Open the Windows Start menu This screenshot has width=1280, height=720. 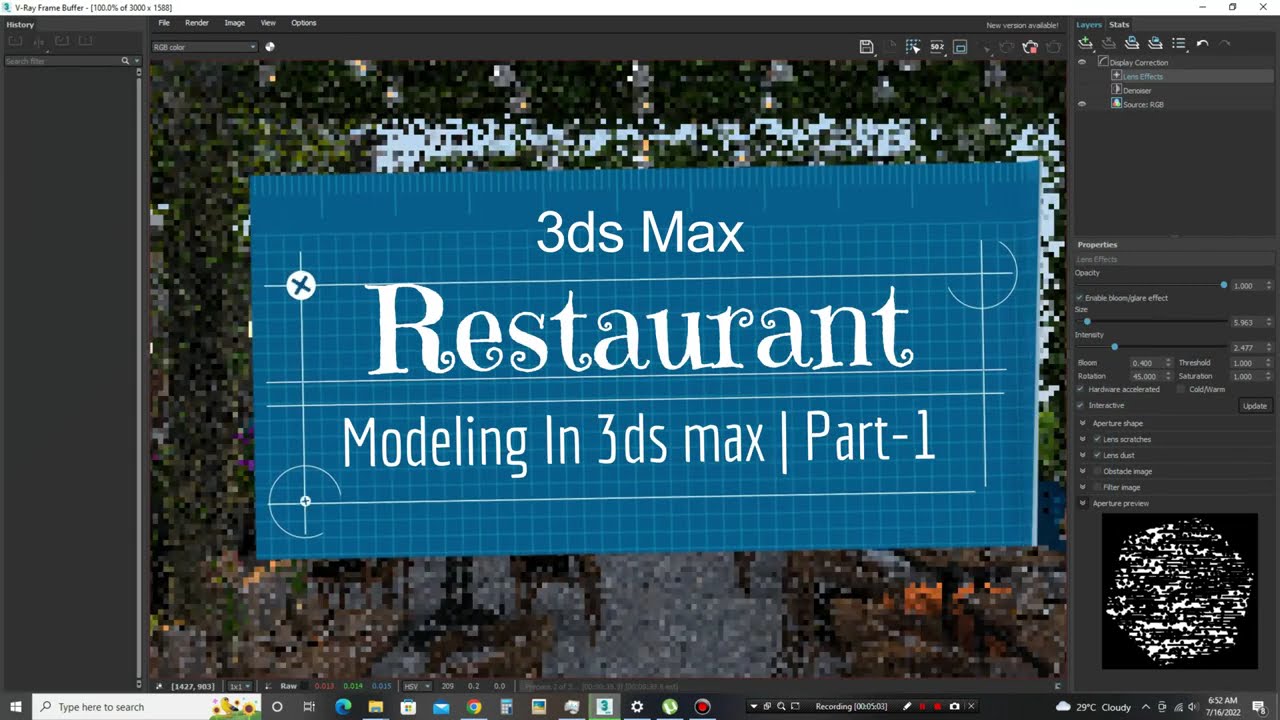tap(15, 707)
